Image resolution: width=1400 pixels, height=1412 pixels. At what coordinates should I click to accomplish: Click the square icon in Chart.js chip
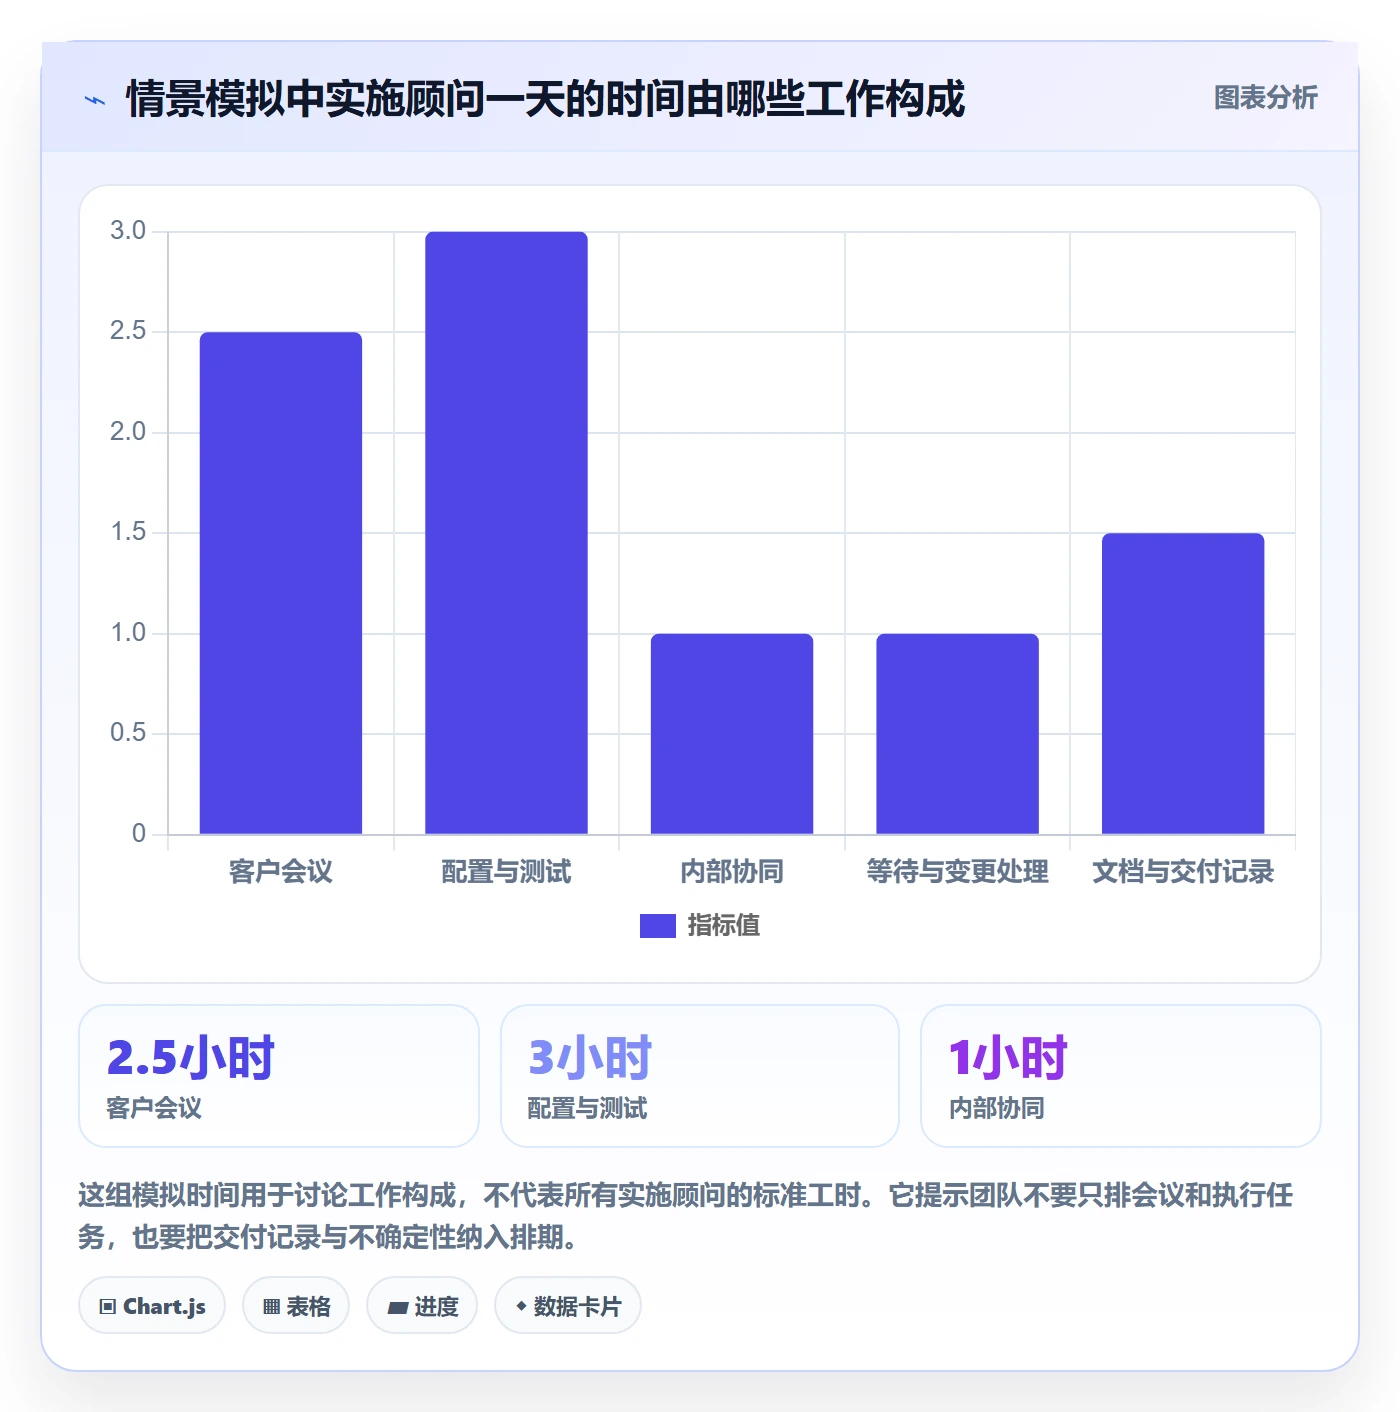(x=108, y=1307)
